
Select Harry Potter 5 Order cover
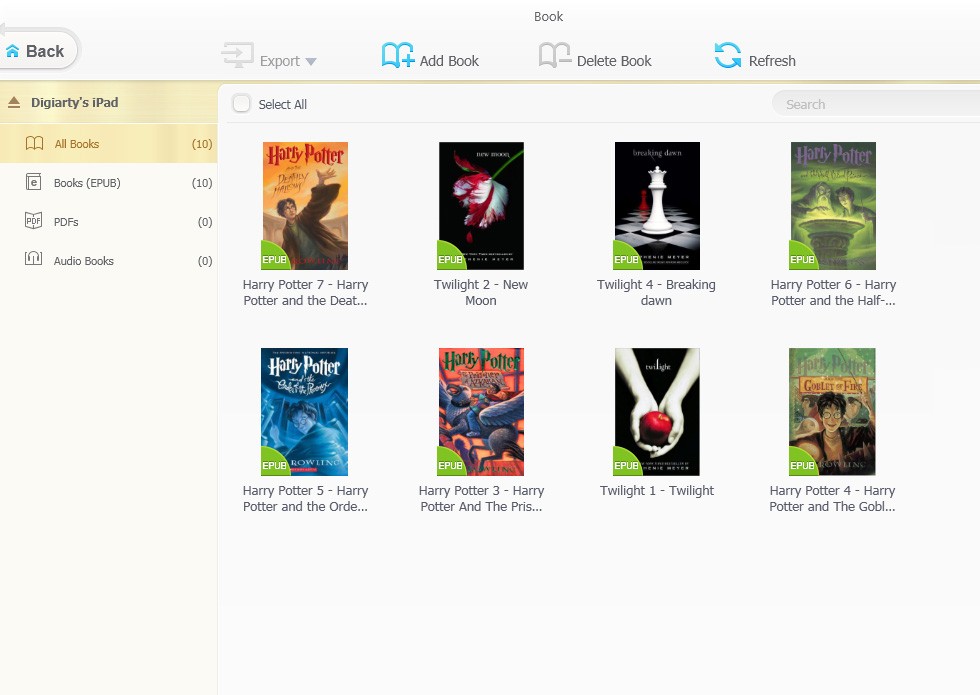click(x=304, y=412)
